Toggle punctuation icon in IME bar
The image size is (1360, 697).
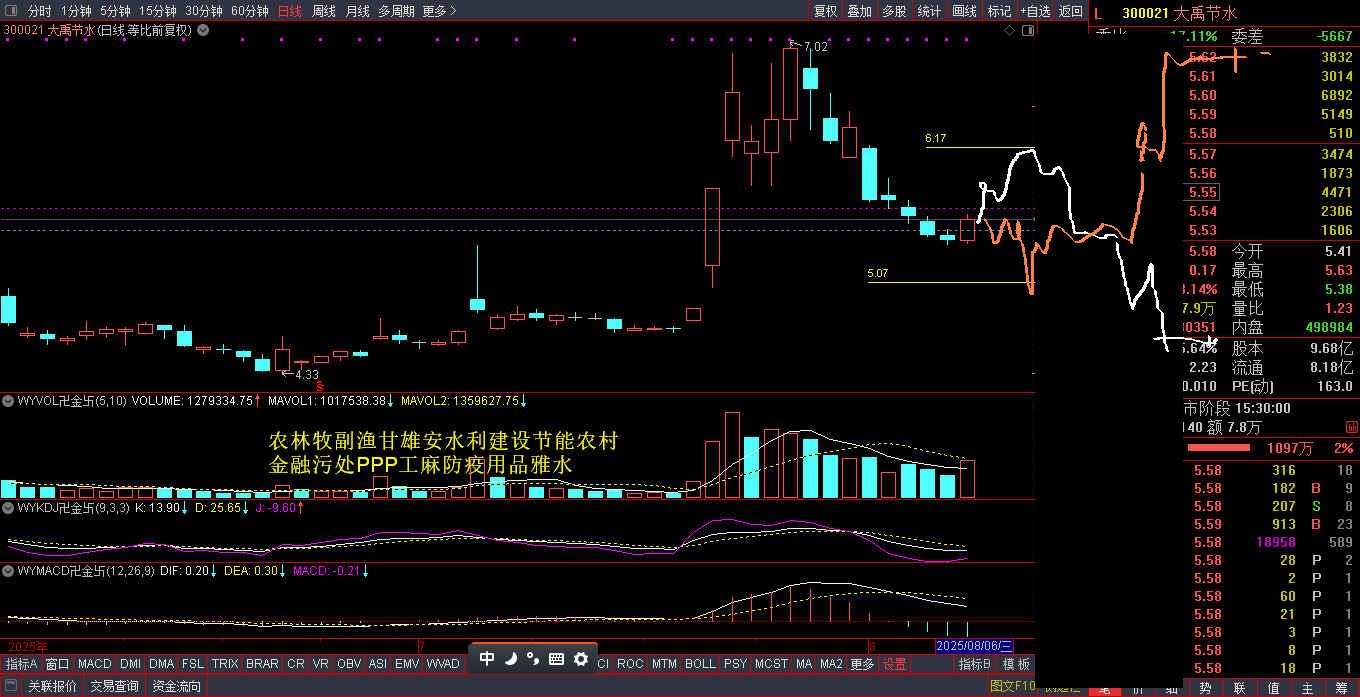click(532, 658)
